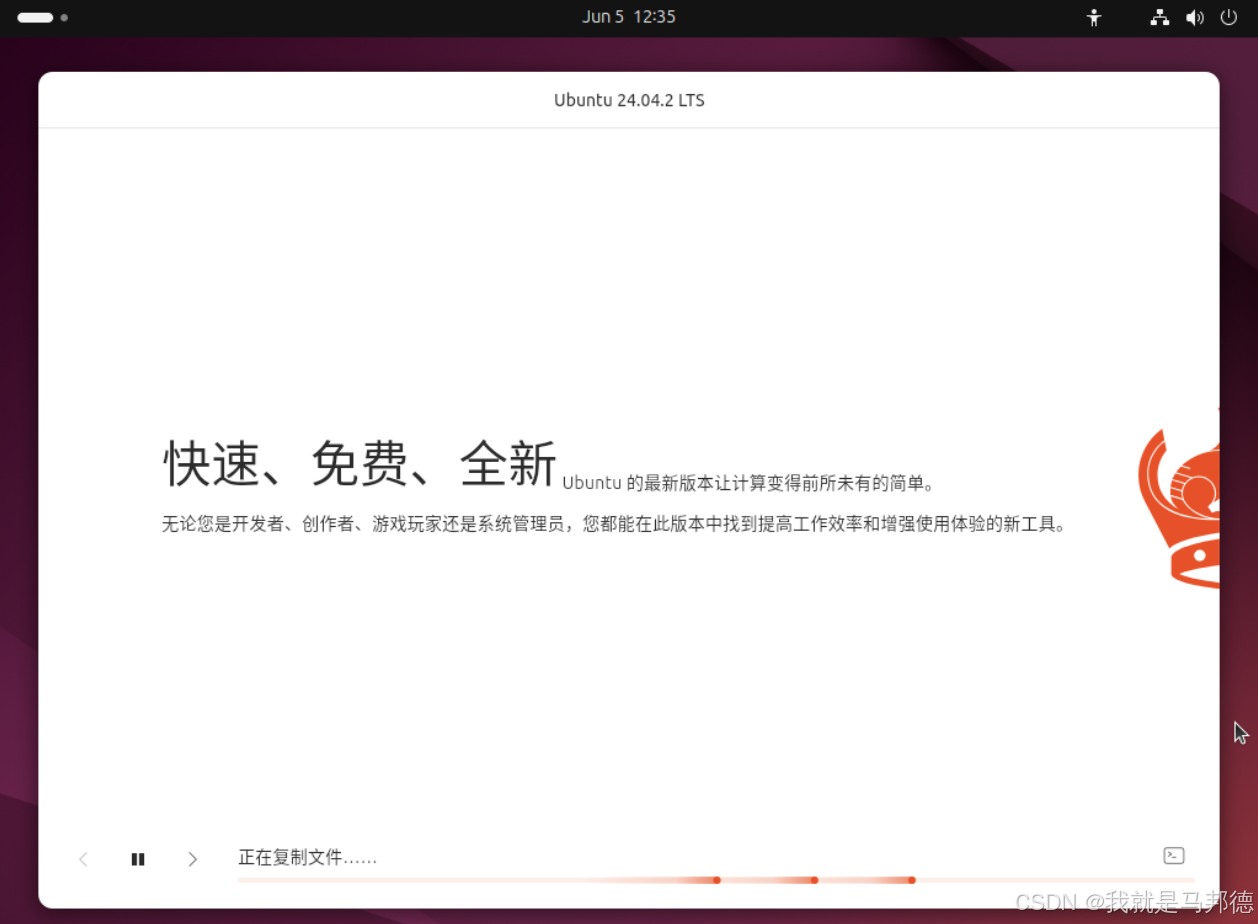Open the wired network status icon
The image size is (1258, 924).
(1160, 17)
